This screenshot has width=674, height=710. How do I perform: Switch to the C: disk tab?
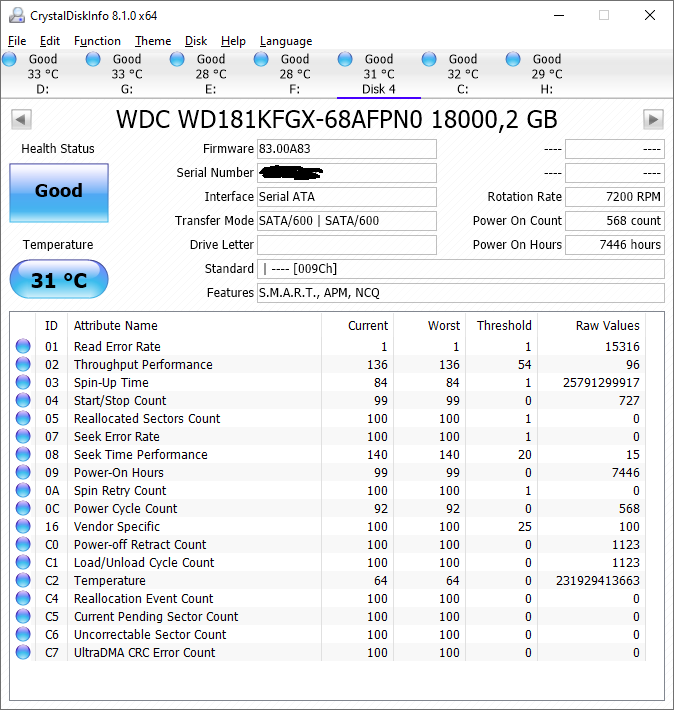pos(462,74)
